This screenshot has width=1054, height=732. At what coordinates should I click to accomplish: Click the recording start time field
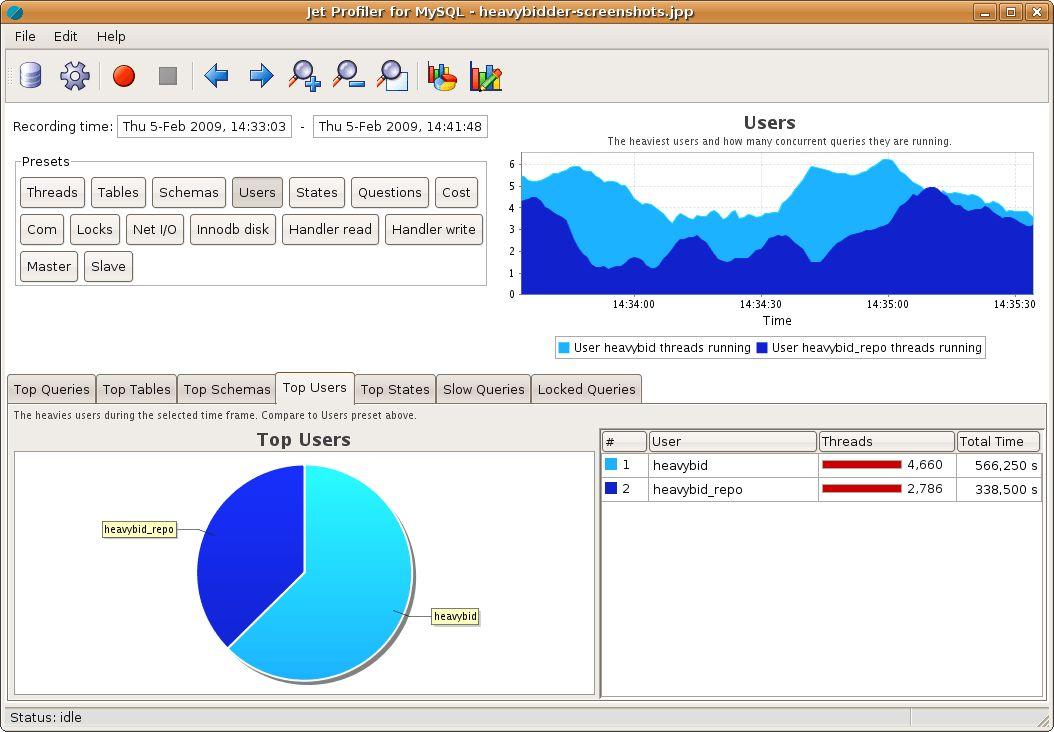(x=204, y=126)
